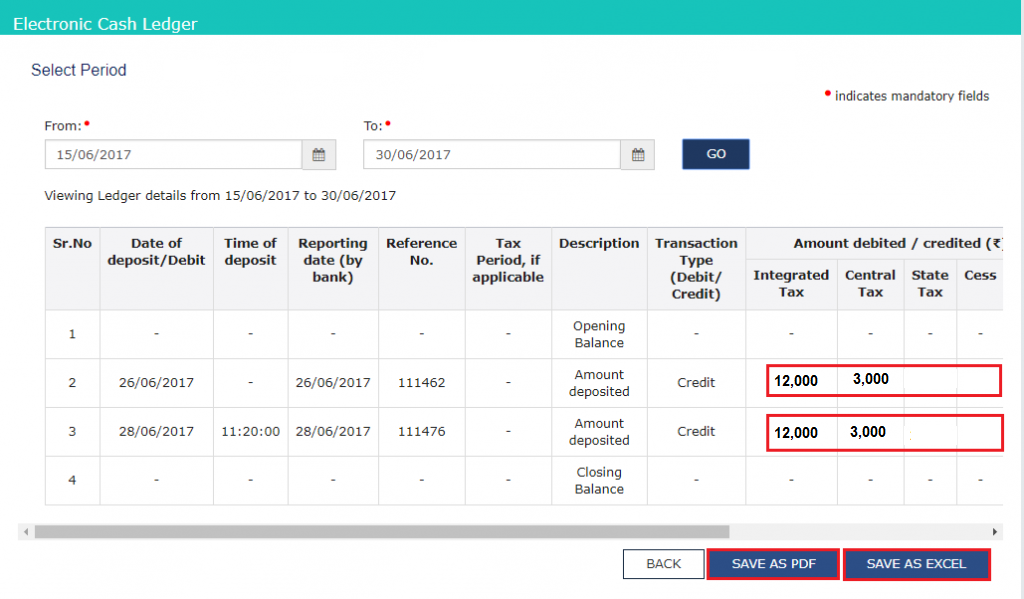Click the Transaction Type column header
The height and width of the screenshot is (599, 1024).
696,268
